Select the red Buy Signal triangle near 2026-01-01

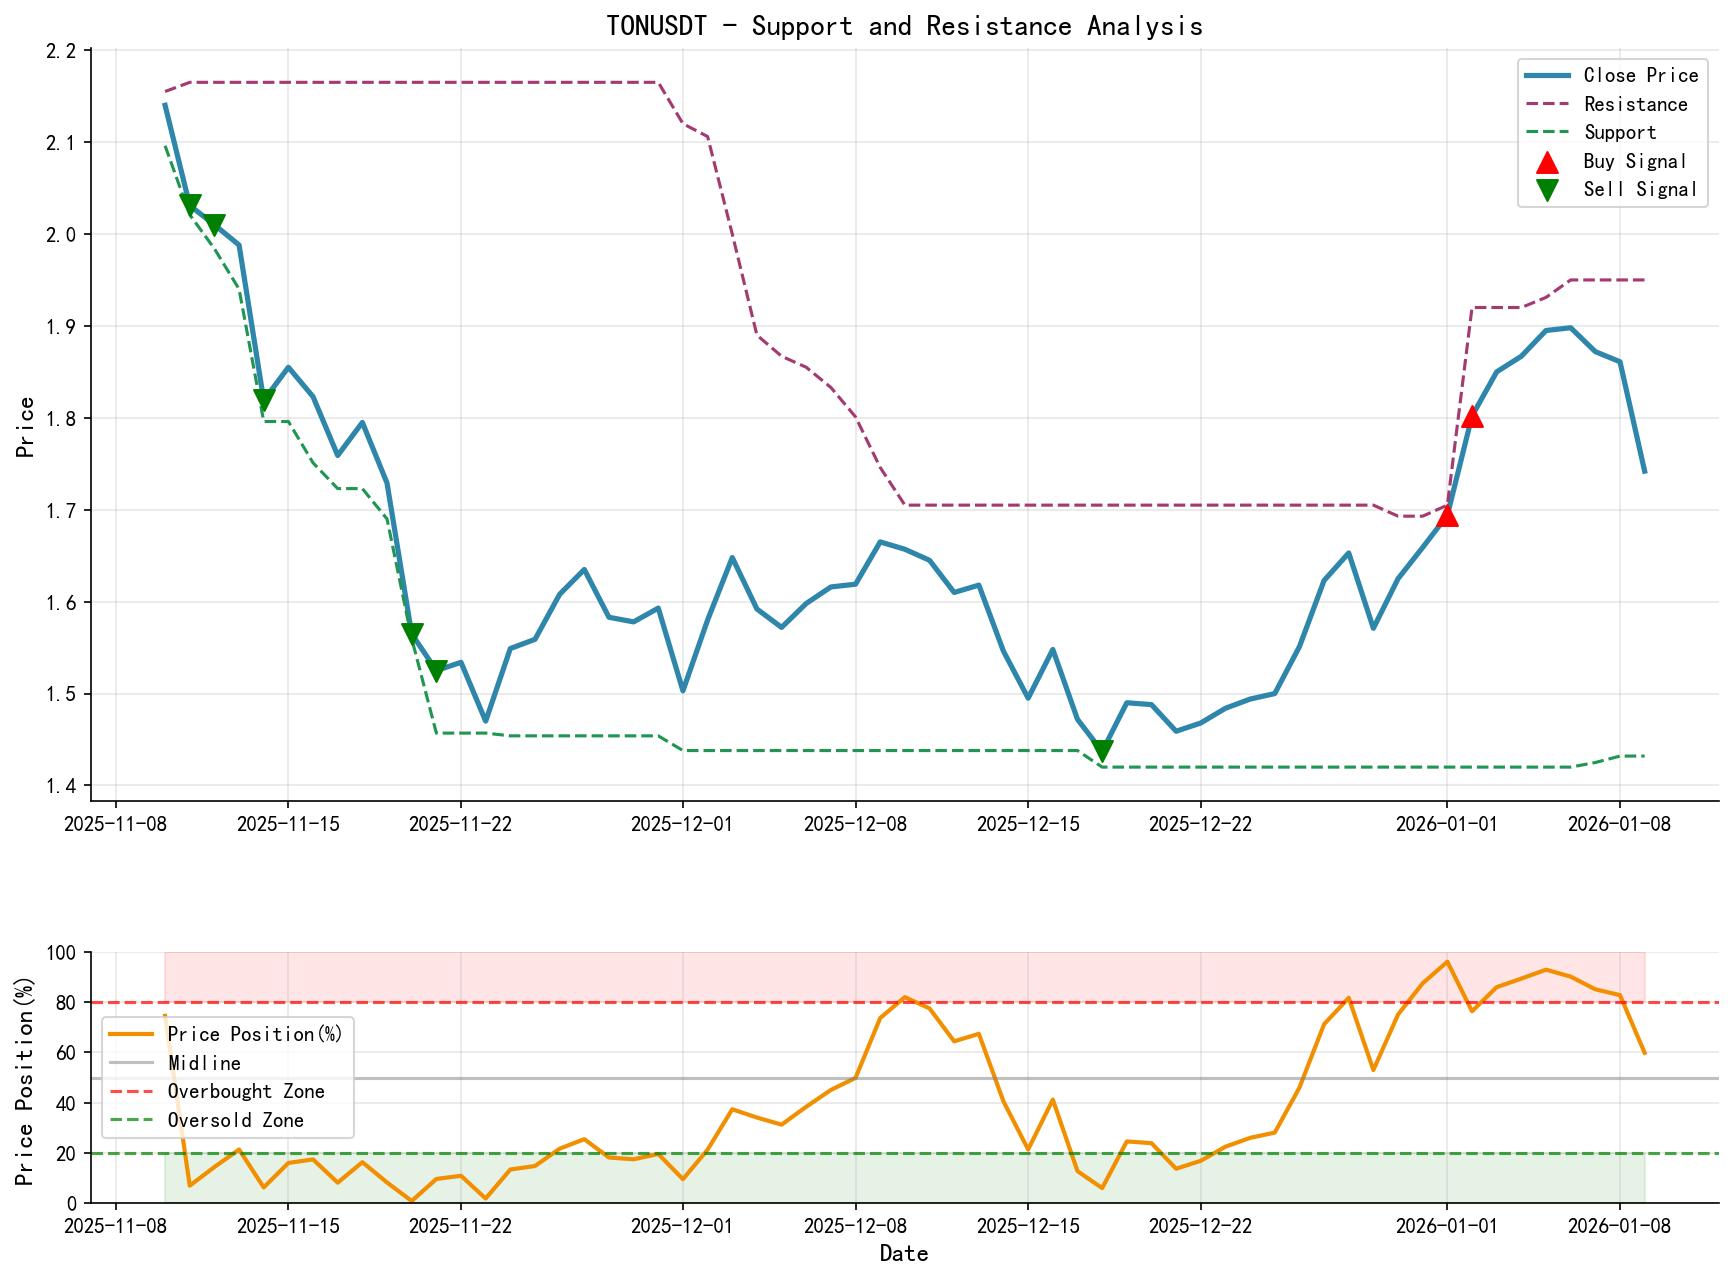(1448, 516)
